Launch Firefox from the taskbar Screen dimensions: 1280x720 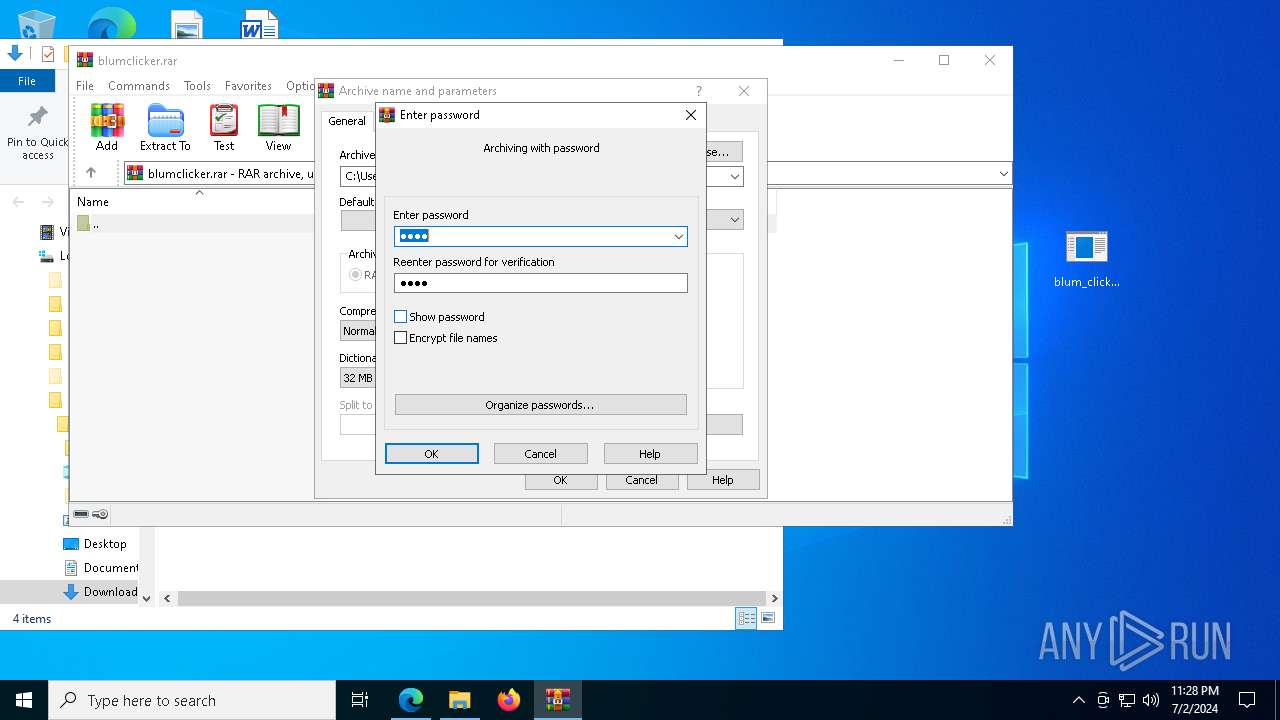[x=509, y=700]
